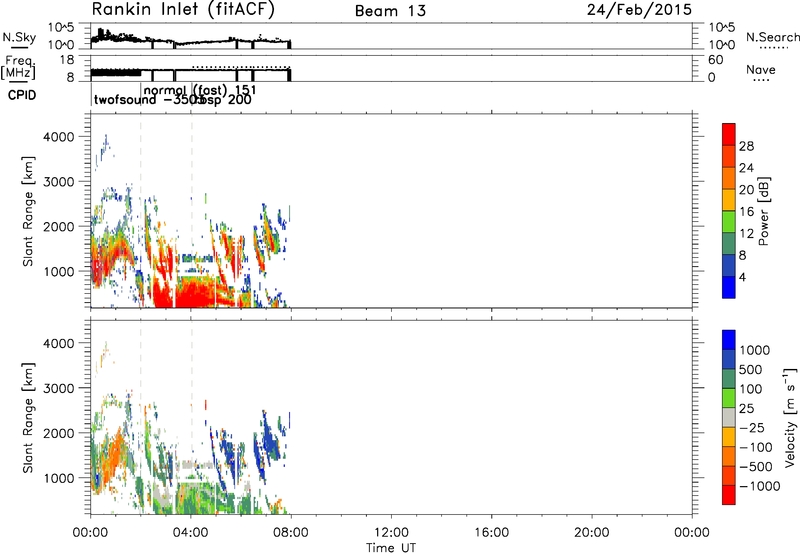Pick the orange 20–24 dB power colorbar segment
Screen dimensions: 800x554
pos(729,179)
